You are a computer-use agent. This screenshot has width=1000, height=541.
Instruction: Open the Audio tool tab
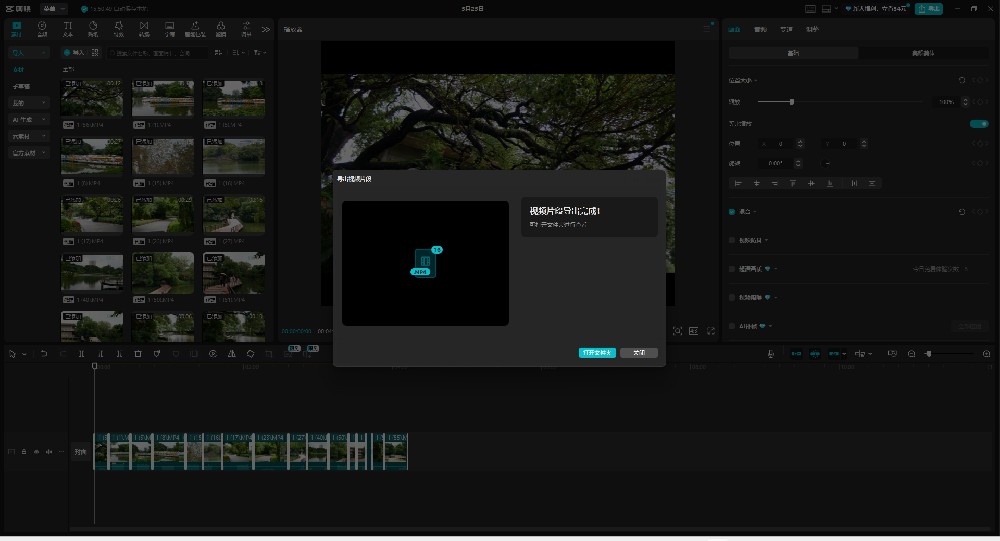42,28
